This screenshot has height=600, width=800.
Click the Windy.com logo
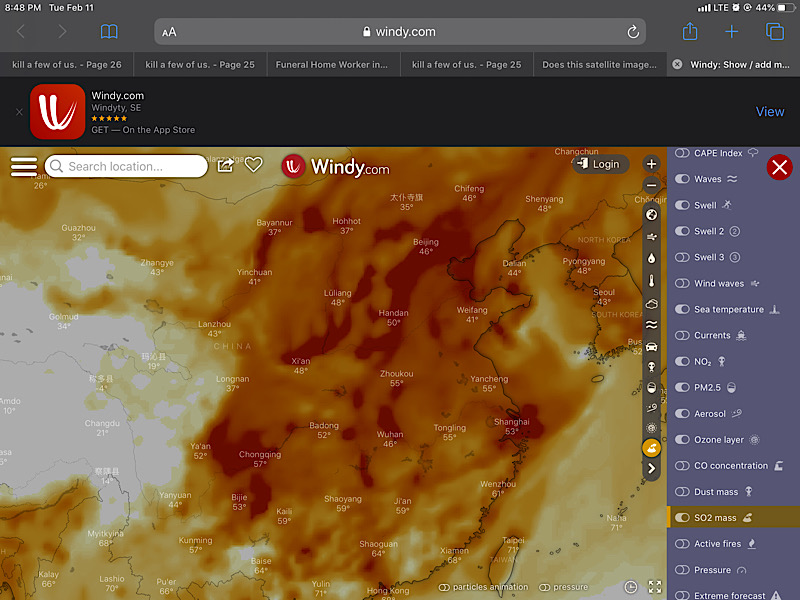[x=336, y=167]
